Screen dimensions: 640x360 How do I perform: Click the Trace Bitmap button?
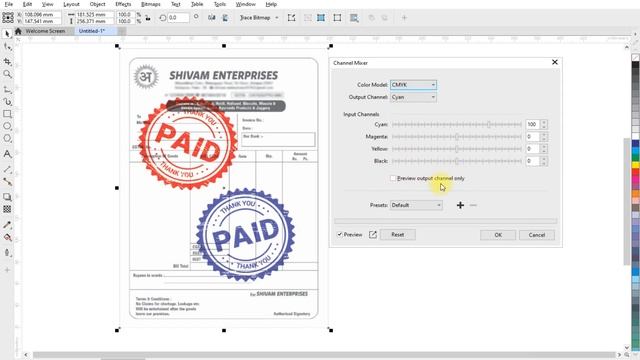tap(255, 18)
